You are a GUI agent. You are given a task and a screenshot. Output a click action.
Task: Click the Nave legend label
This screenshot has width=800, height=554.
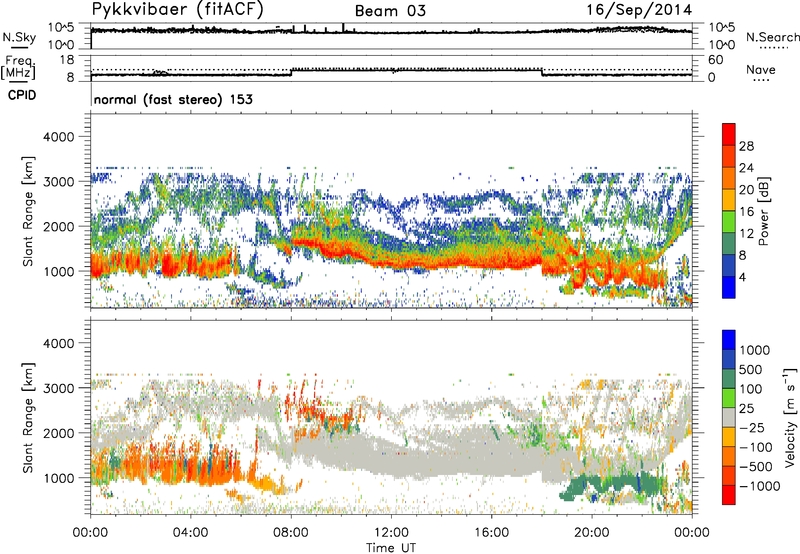(761, 70)
